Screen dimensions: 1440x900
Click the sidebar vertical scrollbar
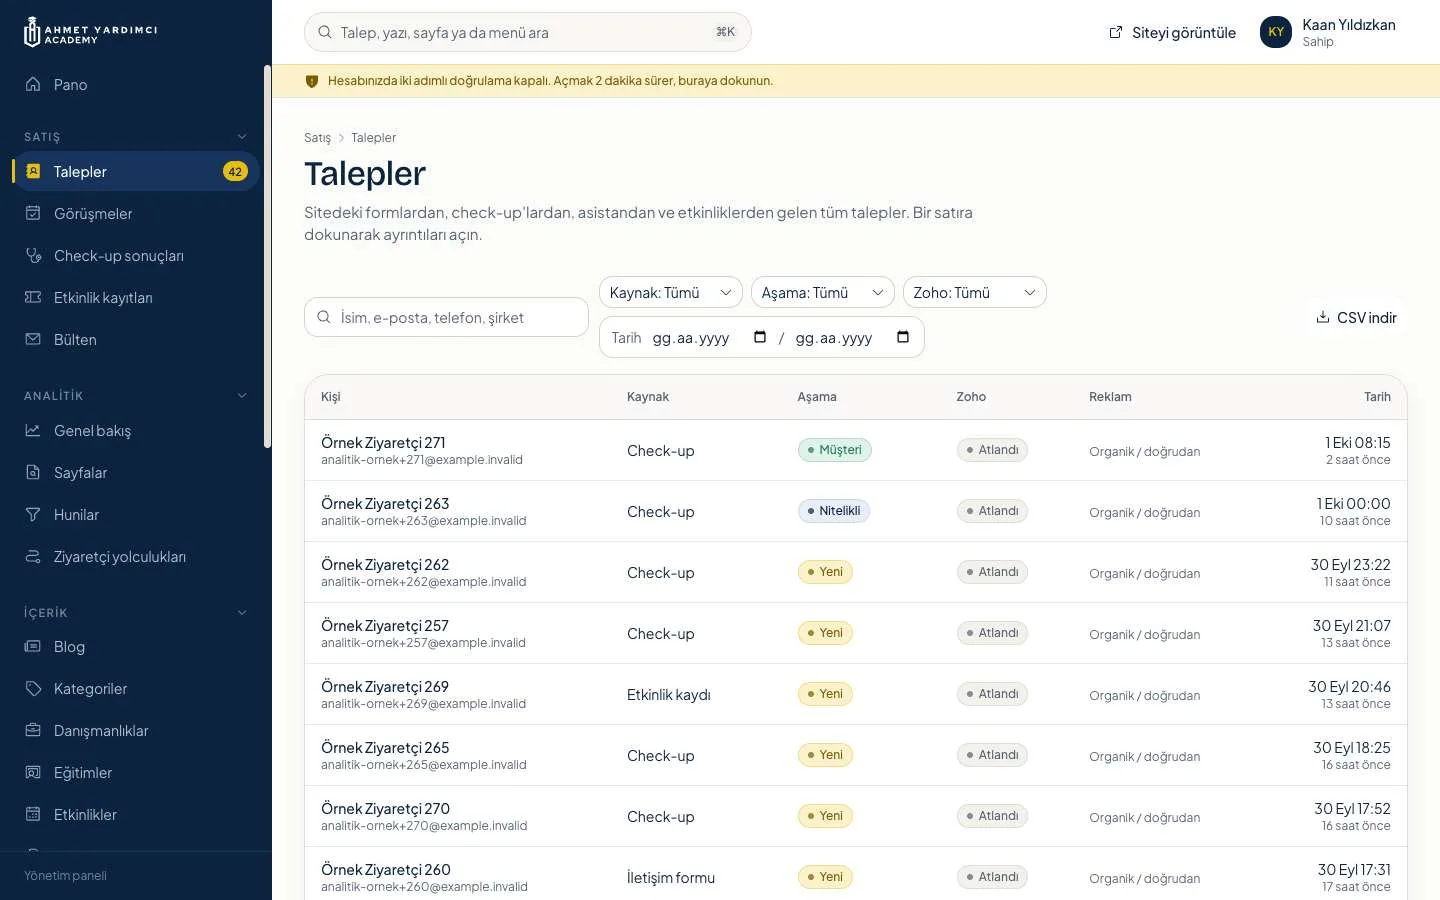click(x=267, y=257)
